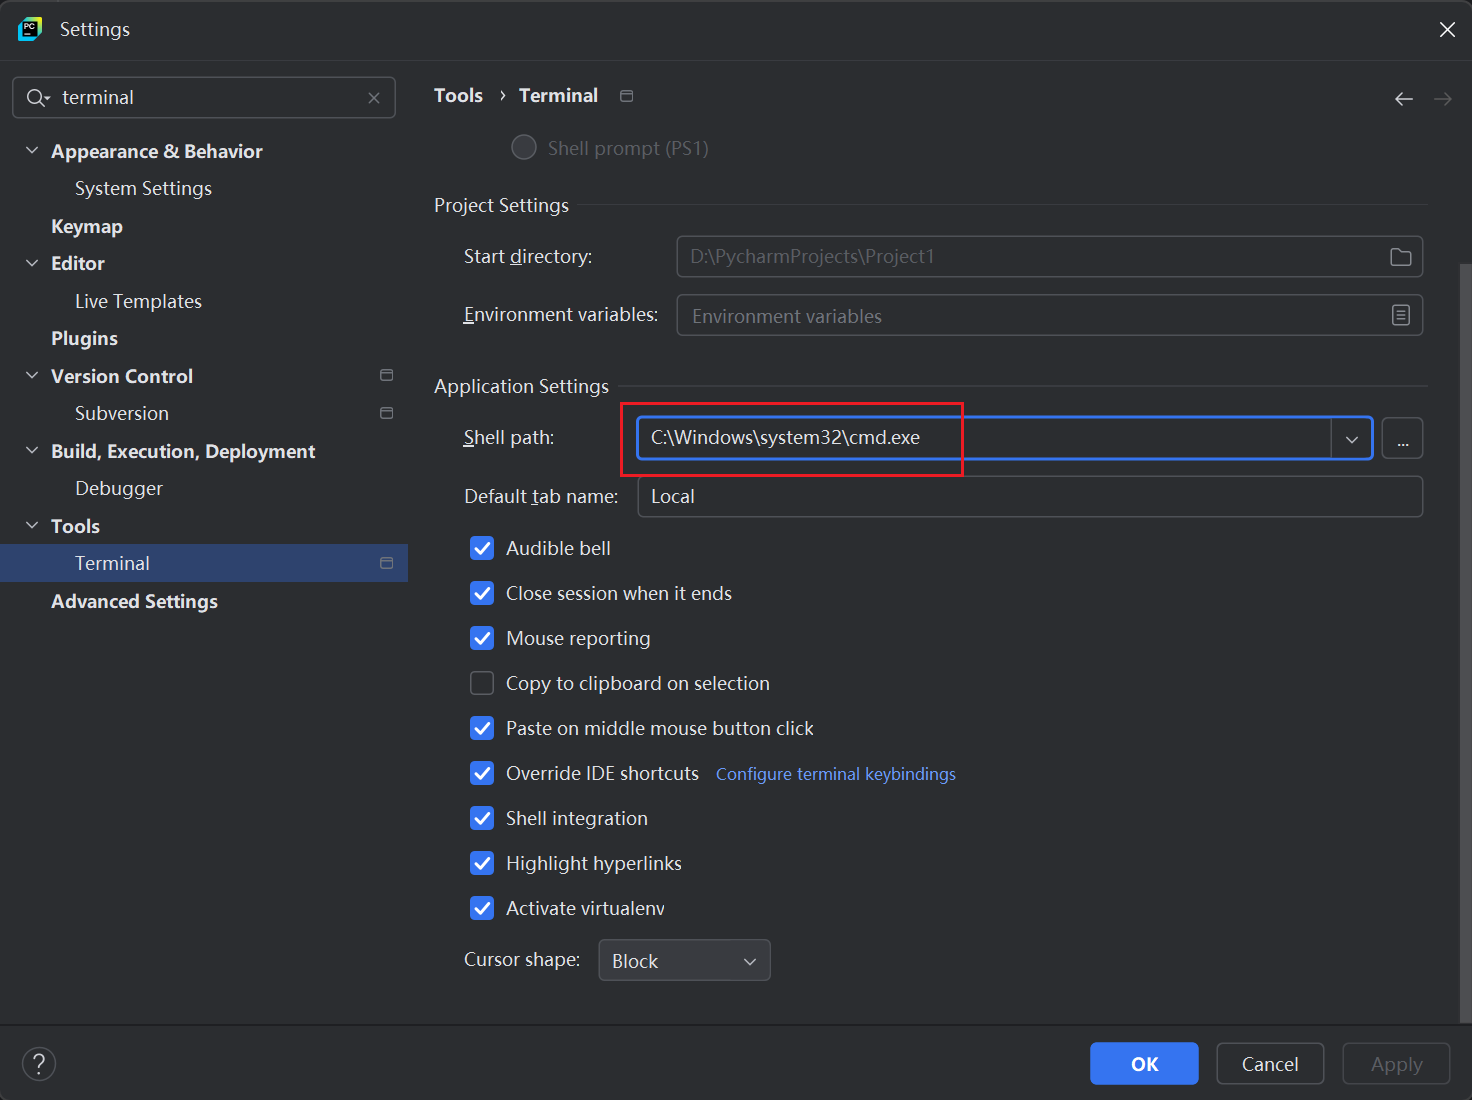Open the Plugins settings page
This screenshot has height=1100, width=1472.
(84, 338)
